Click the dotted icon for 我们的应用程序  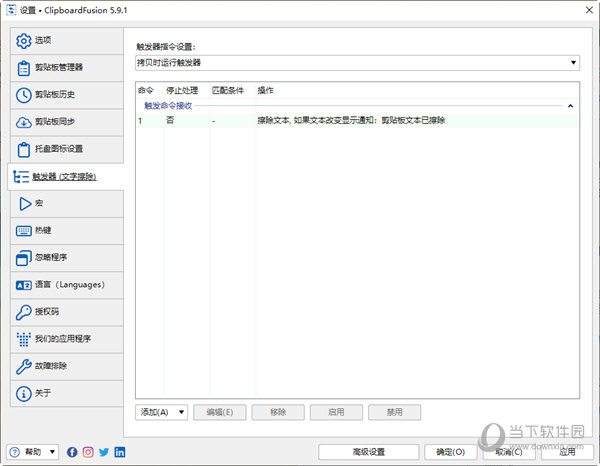23,339
